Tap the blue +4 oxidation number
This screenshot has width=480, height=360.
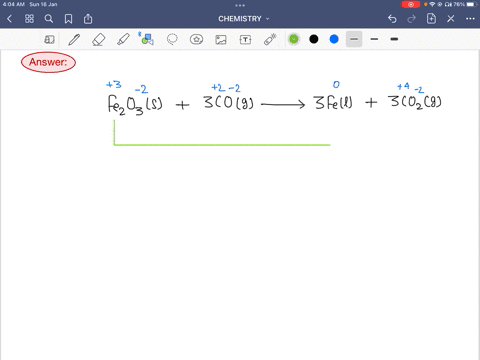[403, 87]
